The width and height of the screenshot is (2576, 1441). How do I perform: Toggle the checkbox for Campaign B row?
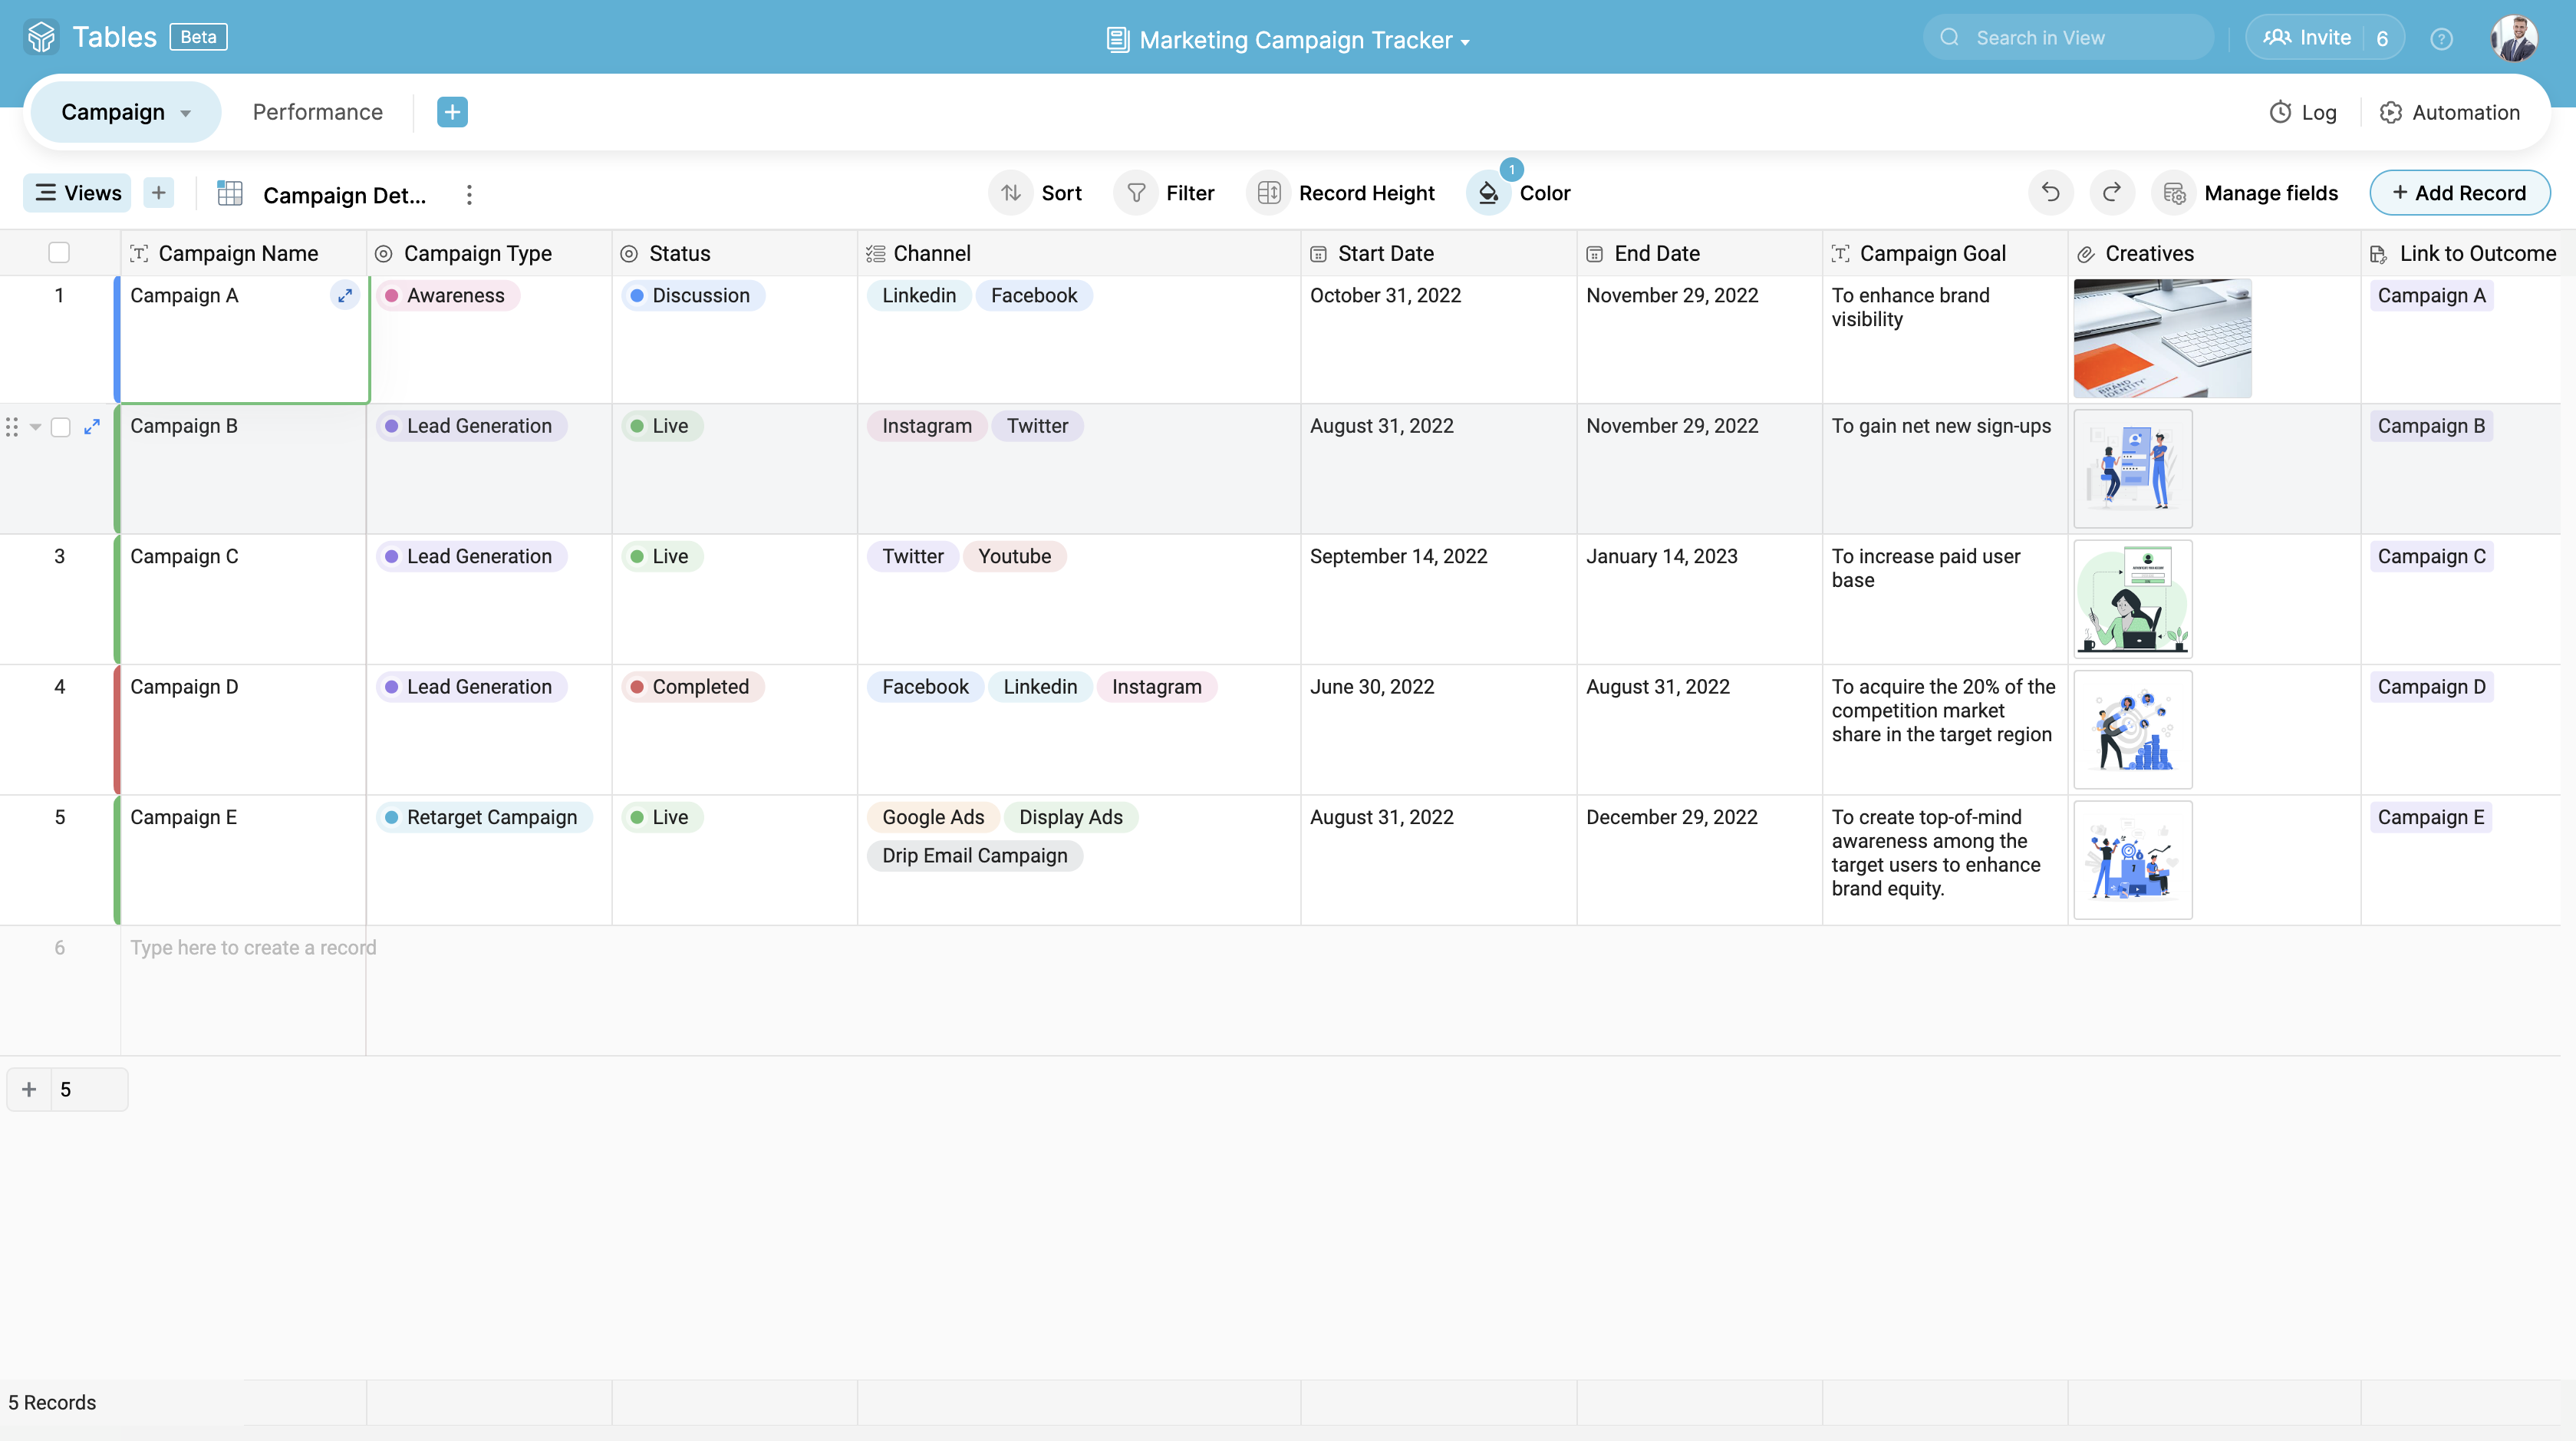click(x=60, y=427)
